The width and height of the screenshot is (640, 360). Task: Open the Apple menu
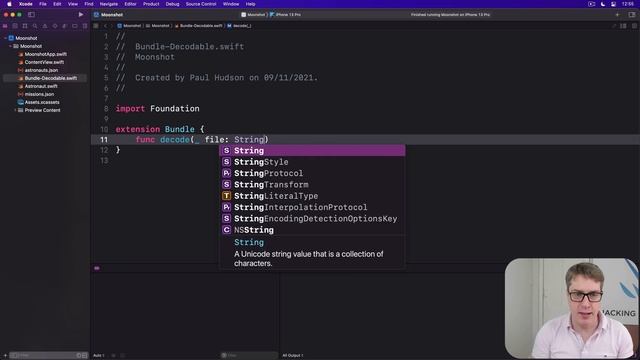pyautogui.click(x=9, y=4)
